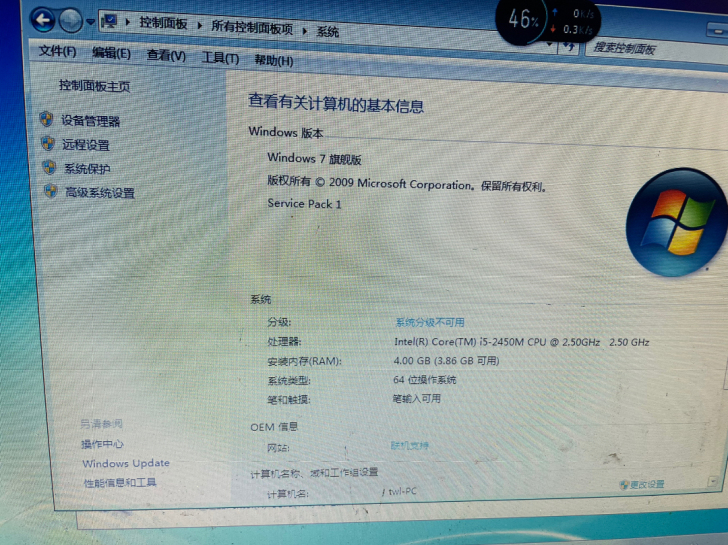Open 操作中心 under 另请参阅
This screenshot has width=728, height=545.
pos(102,444)
